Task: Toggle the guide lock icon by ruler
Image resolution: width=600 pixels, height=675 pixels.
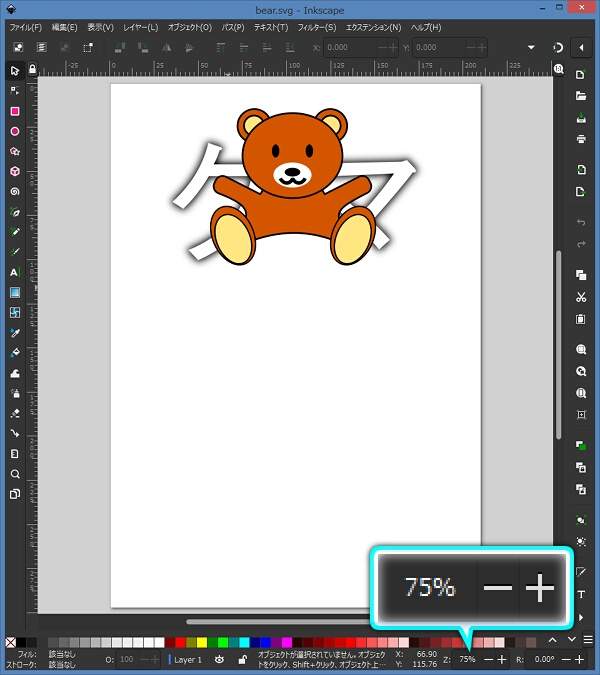Action: pos(32,69)
